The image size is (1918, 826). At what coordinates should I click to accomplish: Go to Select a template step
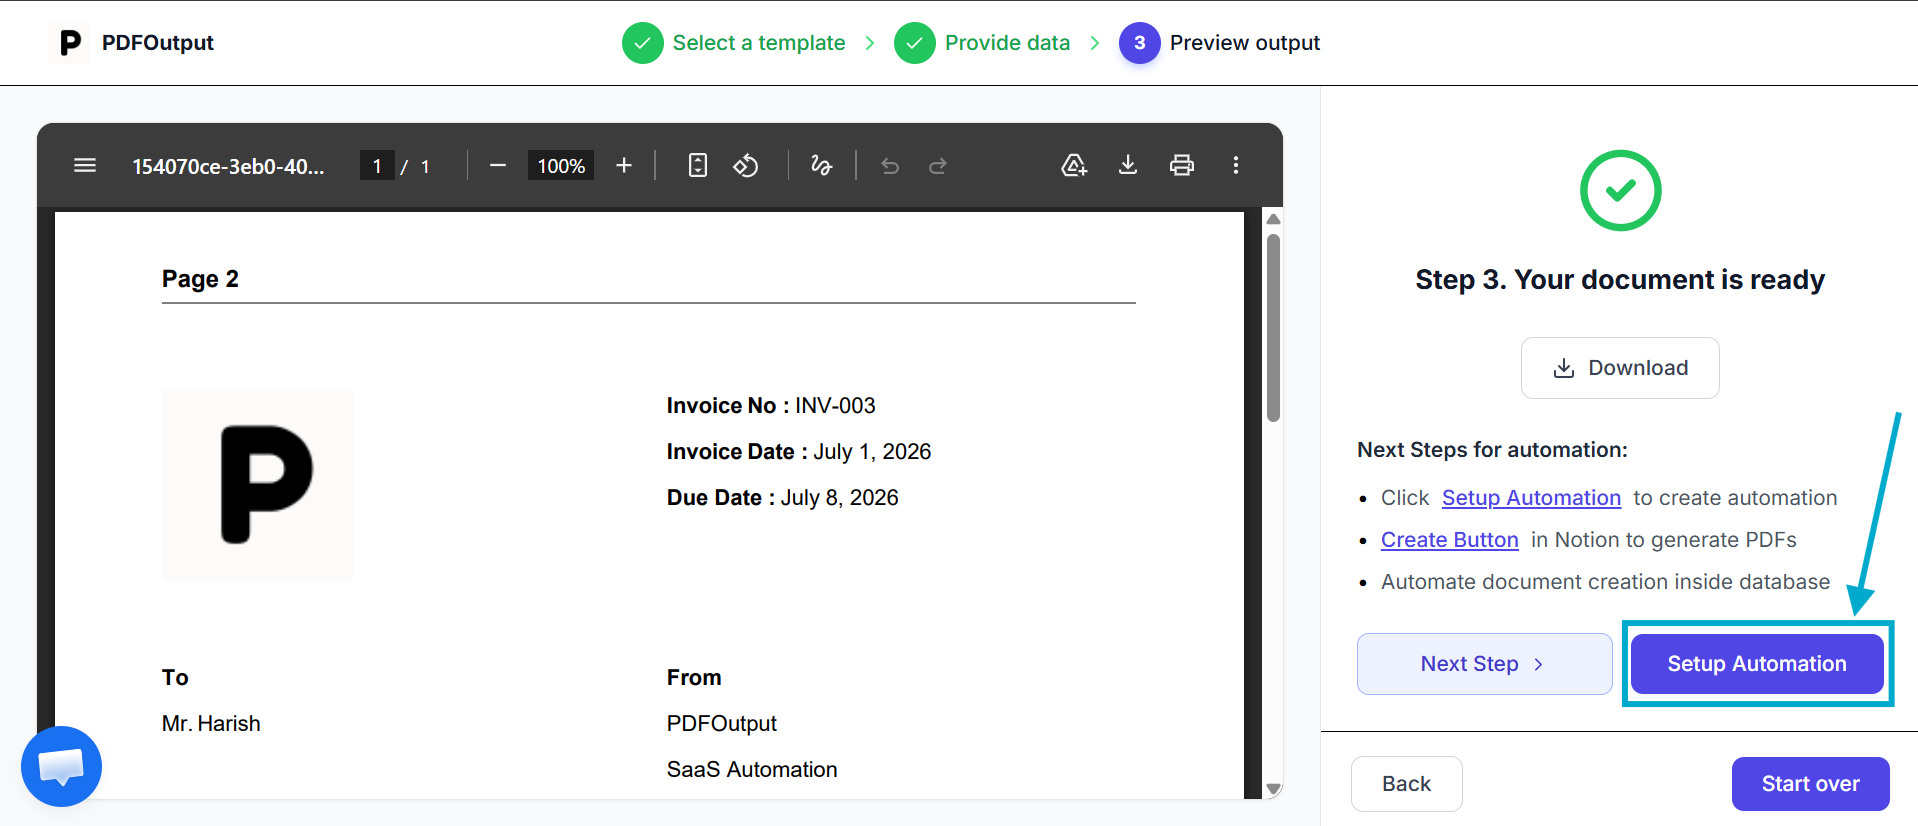pos(734,43)
